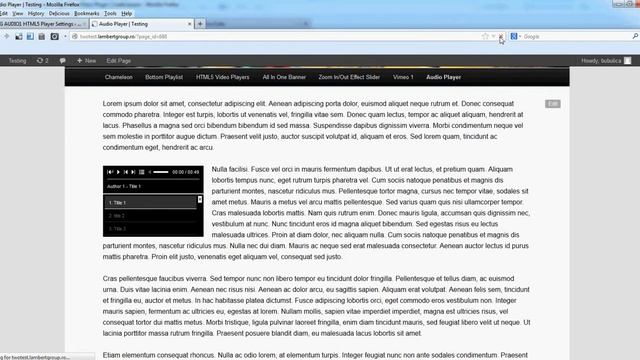Click the Delicious bookmarks toolbar icon
Viewport: 640px width, 360px height.
click(19, 36)
